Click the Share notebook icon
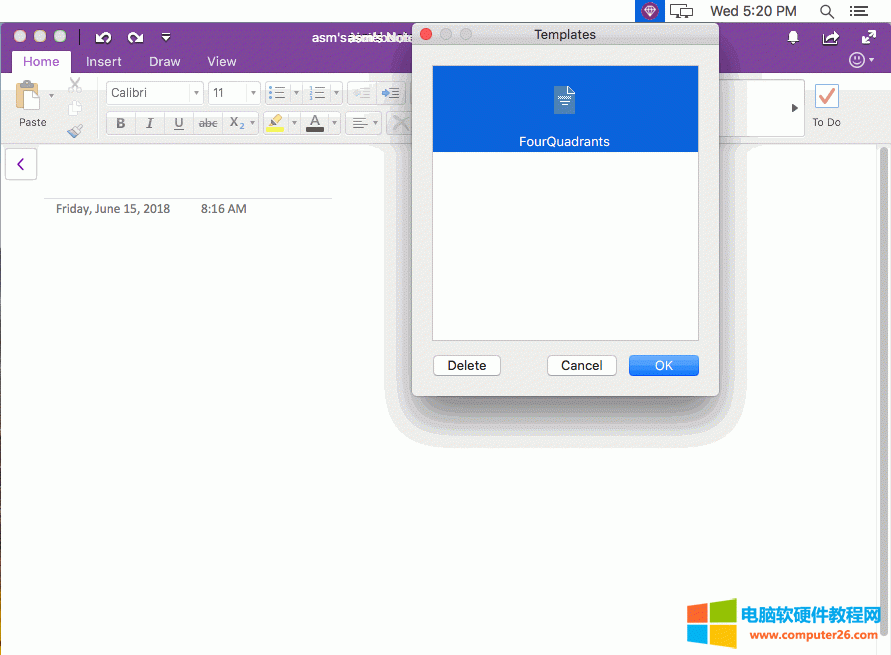This screenshot has height=655, width=891. [x=831, y=37]
